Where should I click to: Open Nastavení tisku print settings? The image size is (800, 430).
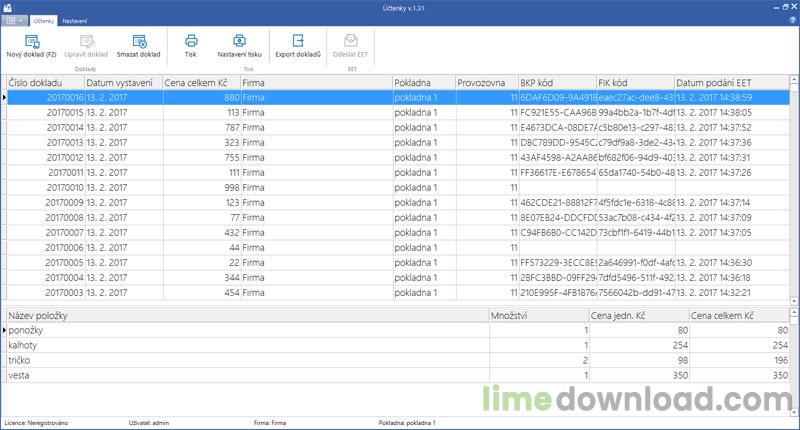(x=239, y=42)
